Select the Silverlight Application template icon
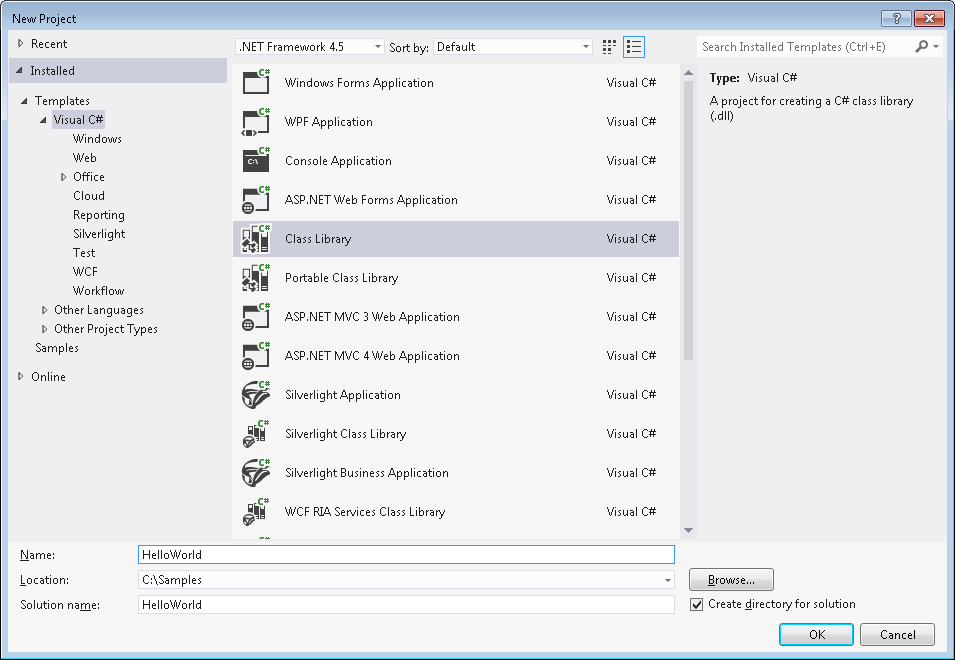 pyautogui.click(x=256, y=395)
